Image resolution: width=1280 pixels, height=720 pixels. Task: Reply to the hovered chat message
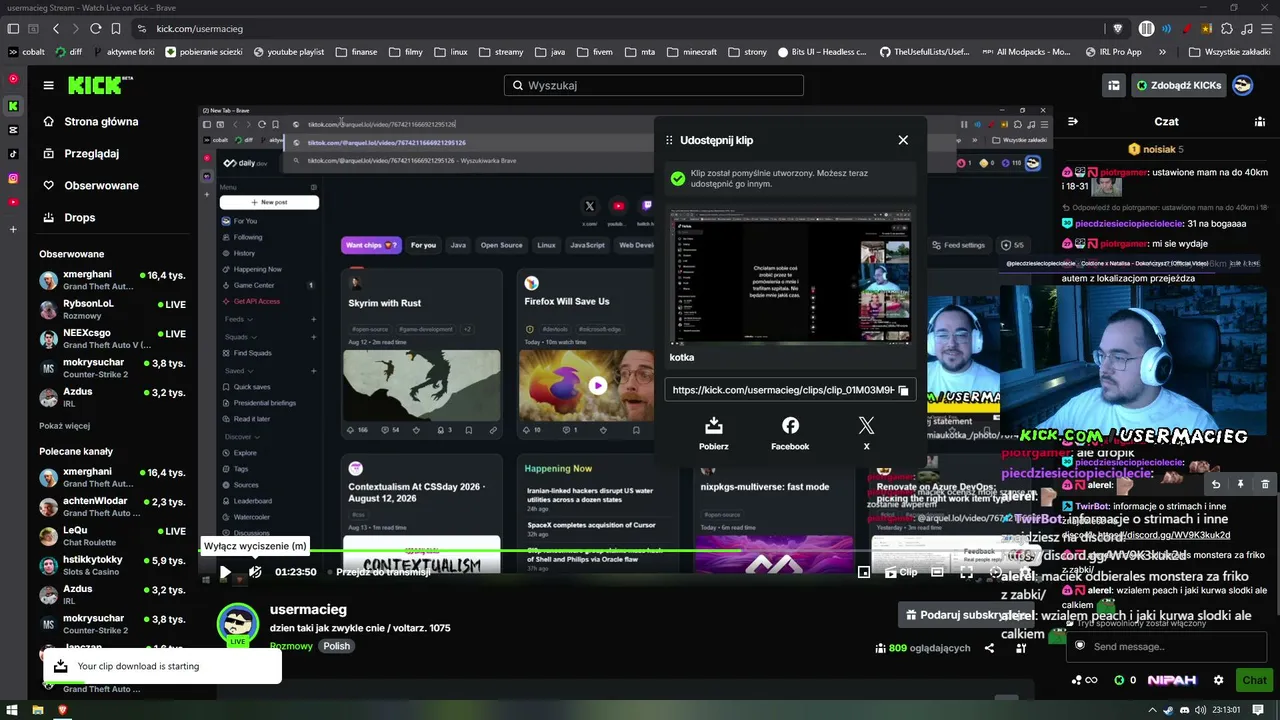tap(1216, 484)
